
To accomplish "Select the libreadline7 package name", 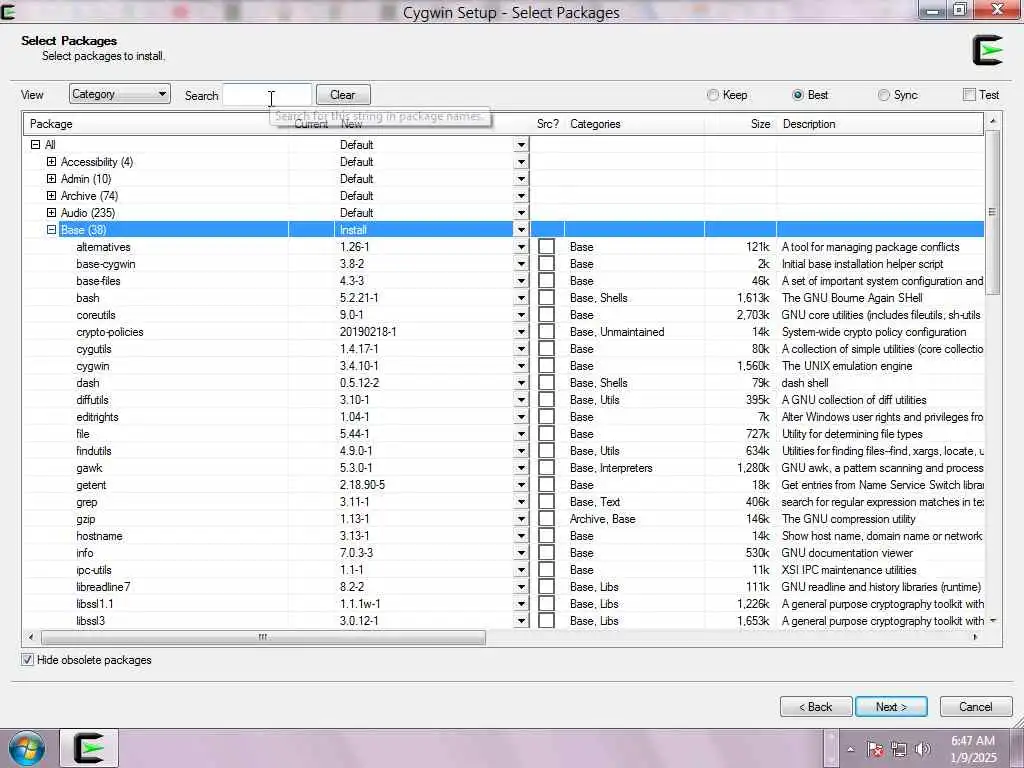I will 103,586.
